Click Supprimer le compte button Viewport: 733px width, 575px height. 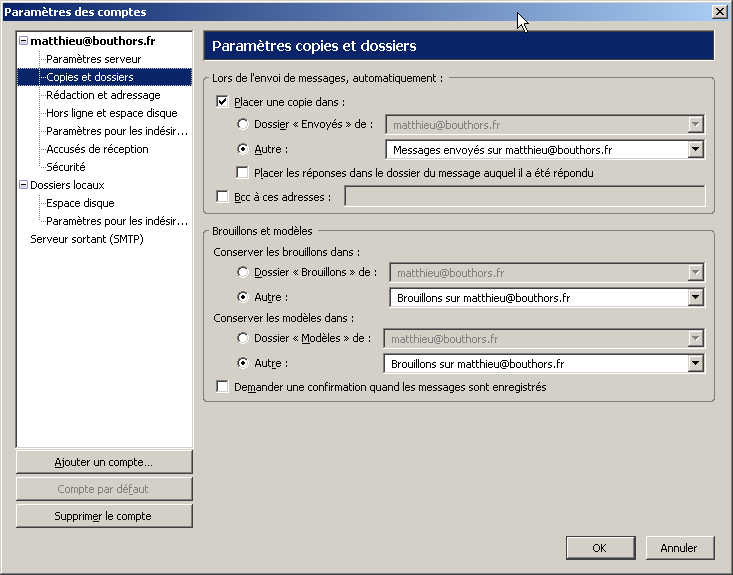[104, 516]
